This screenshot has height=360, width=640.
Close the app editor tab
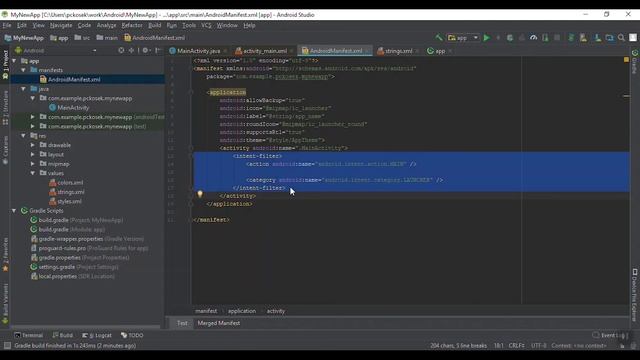(x=450, y=51)
